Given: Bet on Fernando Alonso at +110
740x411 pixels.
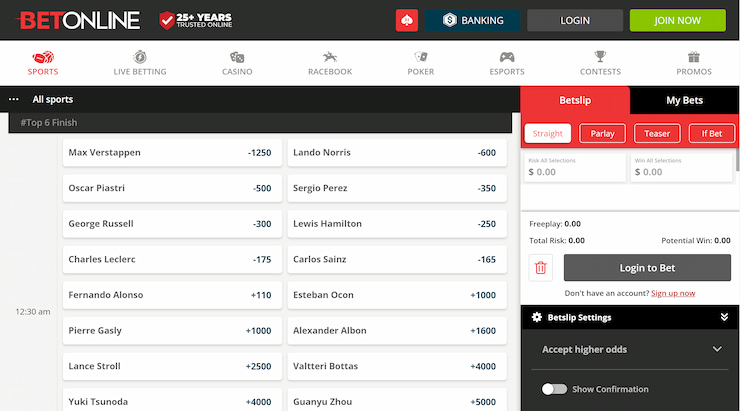Looking at the screenshot, I should click(172, 295).
